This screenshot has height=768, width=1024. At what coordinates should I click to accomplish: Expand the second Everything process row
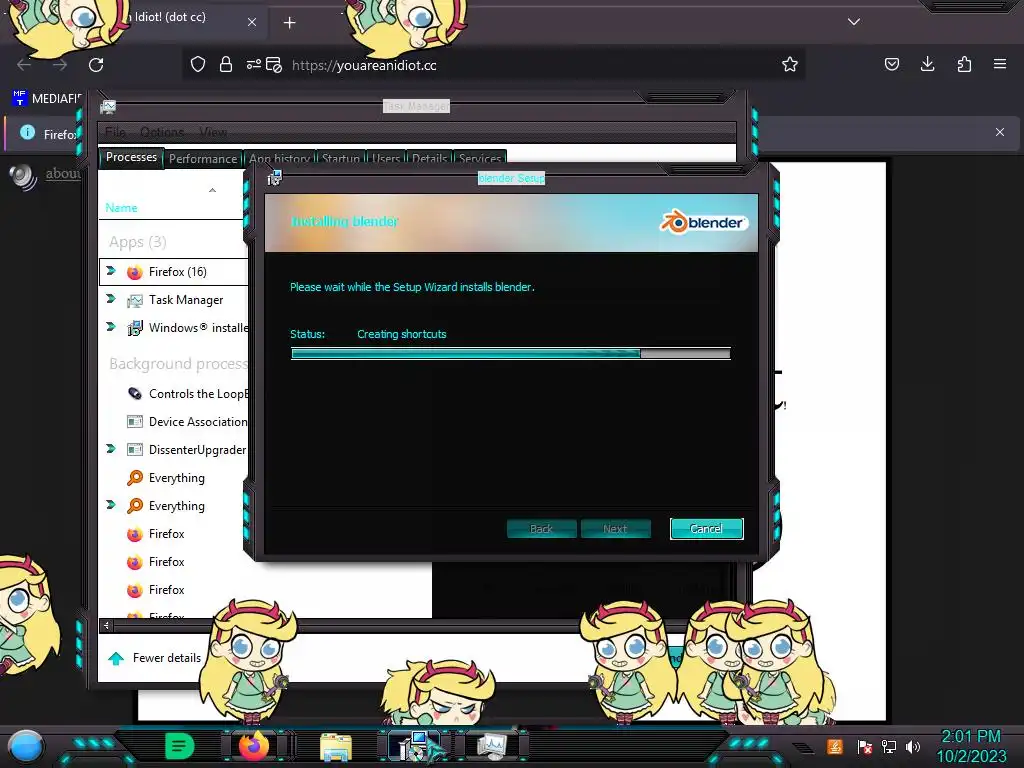point(111,505)
